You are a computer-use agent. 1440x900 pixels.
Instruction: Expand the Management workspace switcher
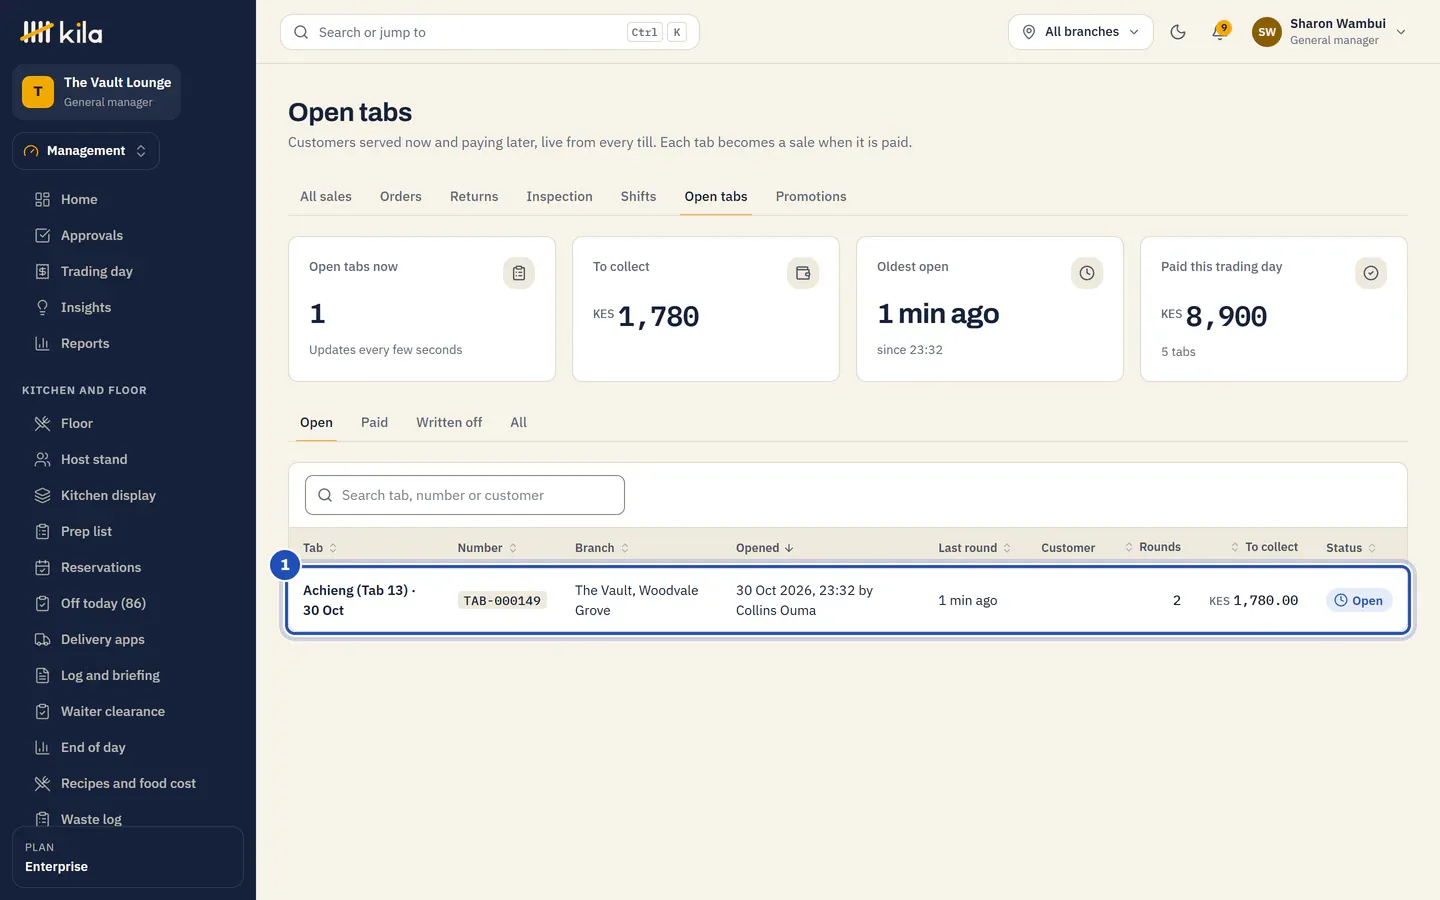point(86,151)
